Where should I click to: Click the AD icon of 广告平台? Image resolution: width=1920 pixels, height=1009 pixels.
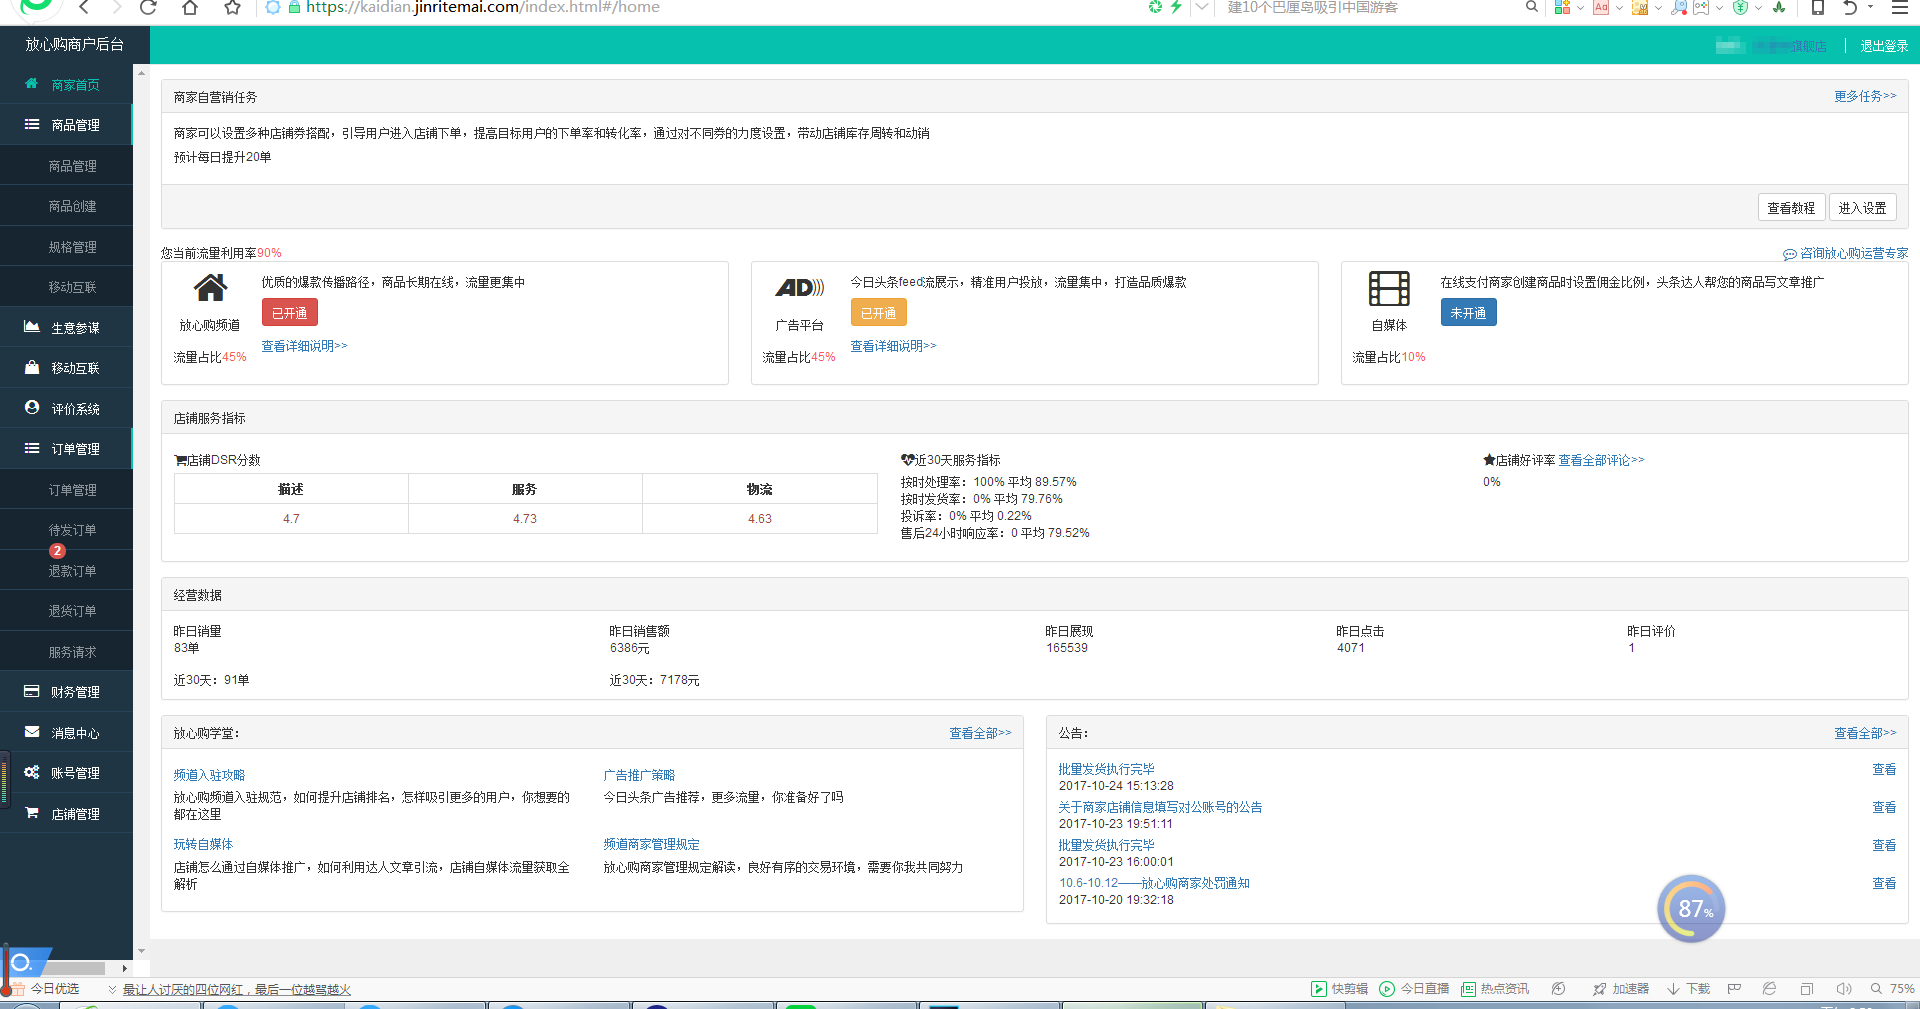click(800, 289)
